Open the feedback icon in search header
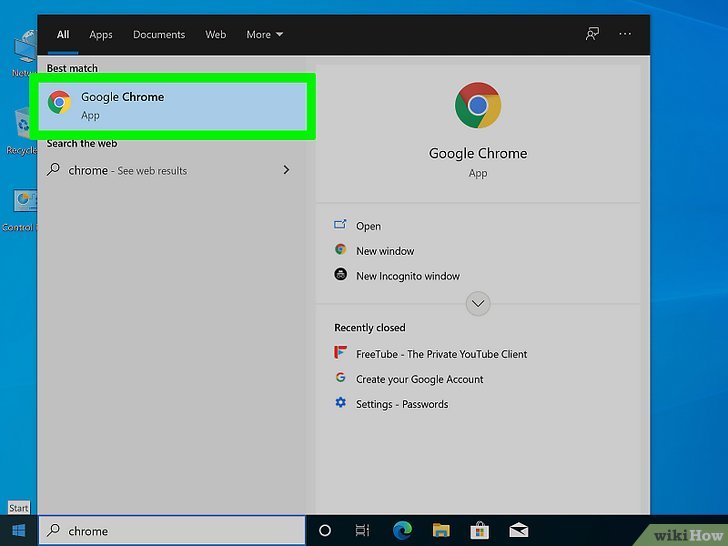The image size is (728, 546). (x=592, y=34)
